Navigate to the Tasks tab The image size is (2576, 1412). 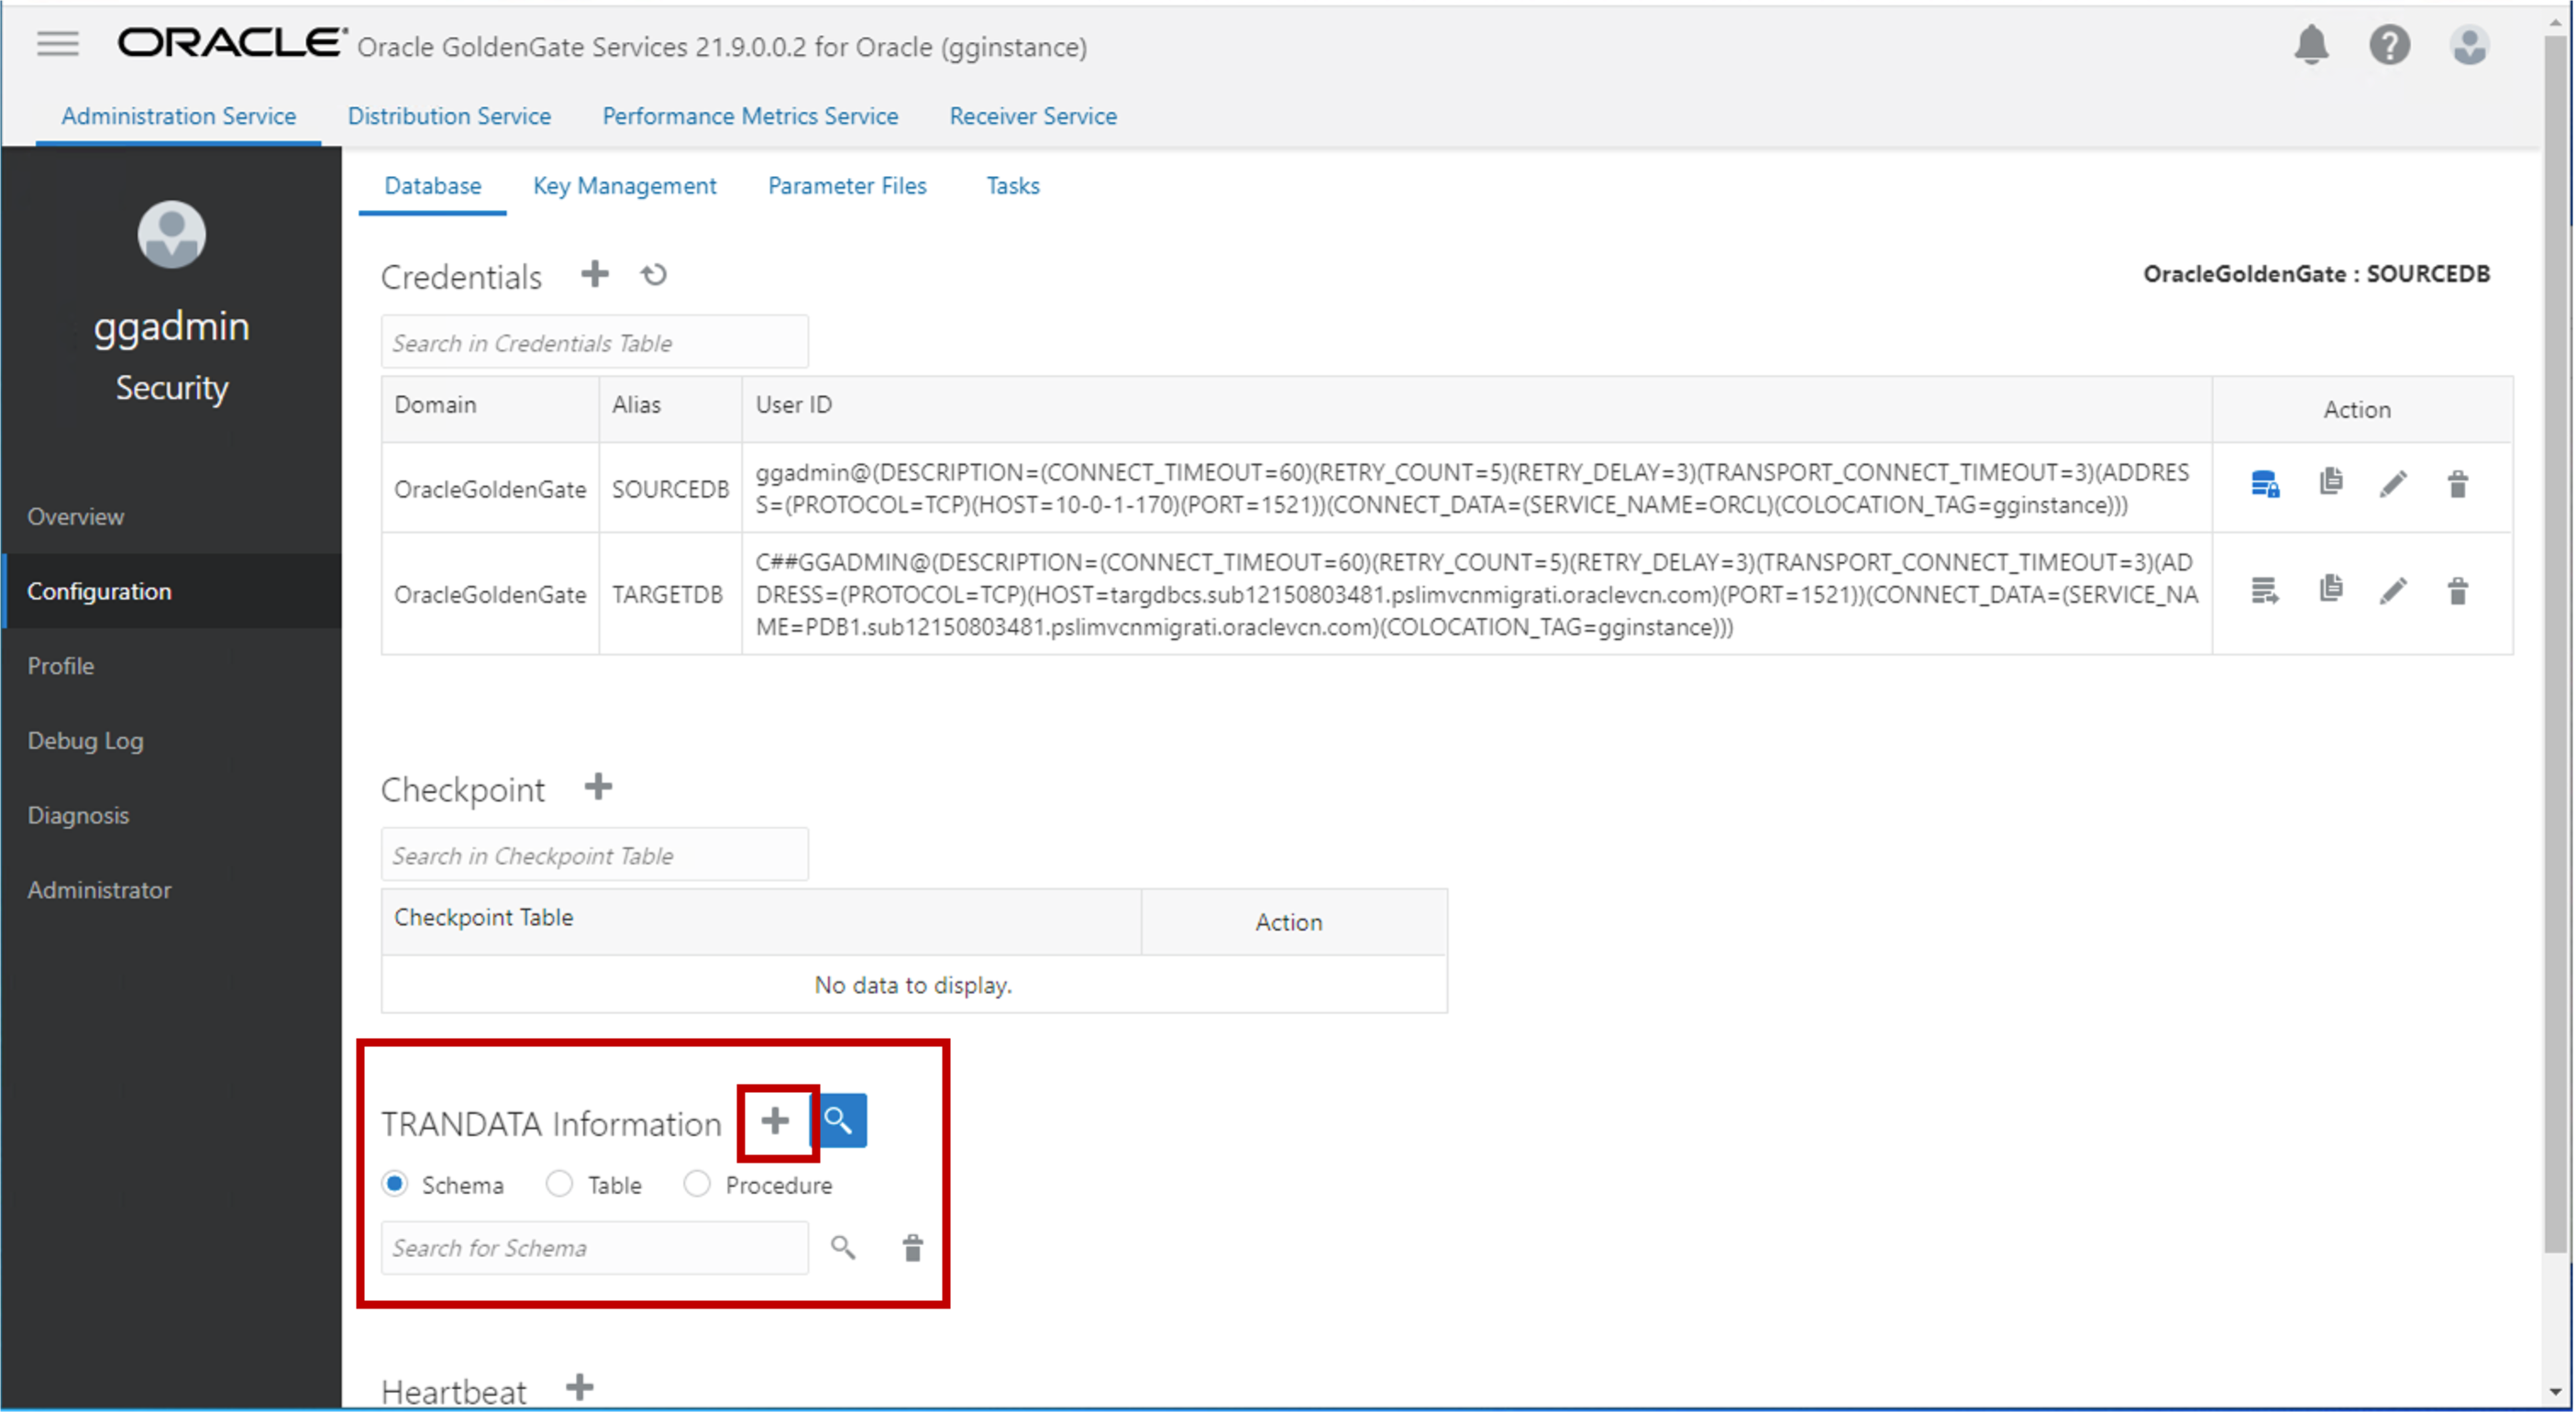point(1012,186)
